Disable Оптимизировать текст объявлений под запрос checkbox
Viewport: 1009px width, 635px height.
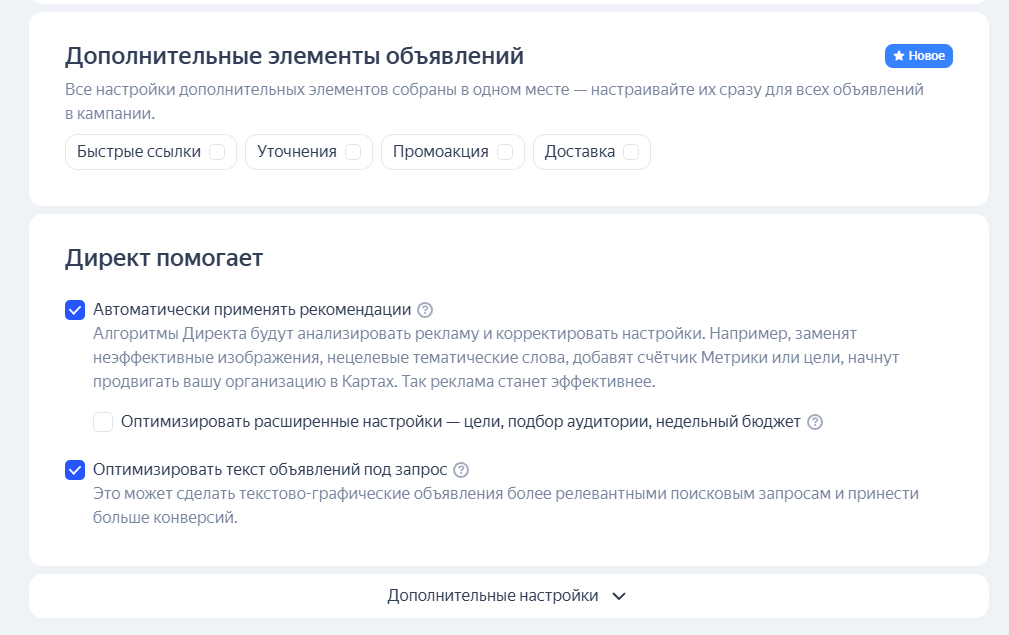[x=75, y=470]
